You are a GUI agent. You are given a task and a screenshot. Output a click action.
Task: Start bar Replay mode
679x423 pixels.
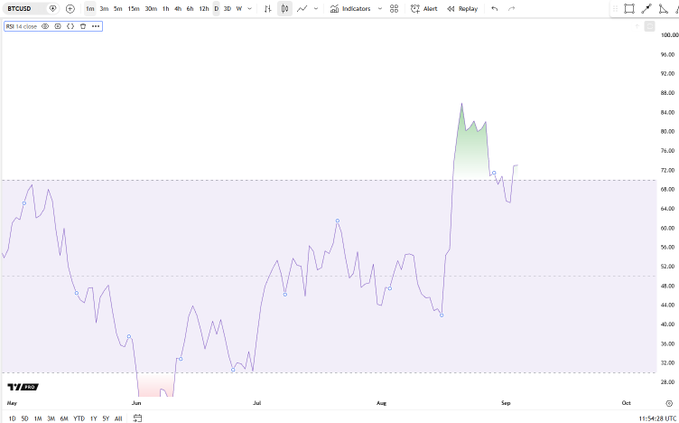click(x=462, y=9)
